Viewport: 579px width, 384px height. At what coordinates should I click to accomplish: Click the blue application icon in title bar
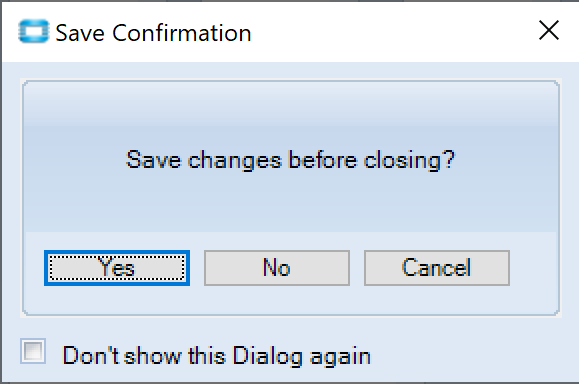[x=33, y=31]
